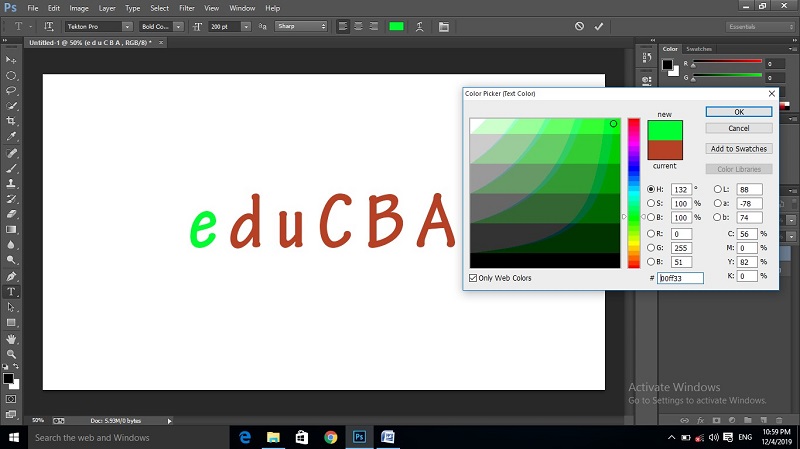The width and height of the screenshot is (800, 449).
Task: Select the Crop tool
Action: click(11, 121)
